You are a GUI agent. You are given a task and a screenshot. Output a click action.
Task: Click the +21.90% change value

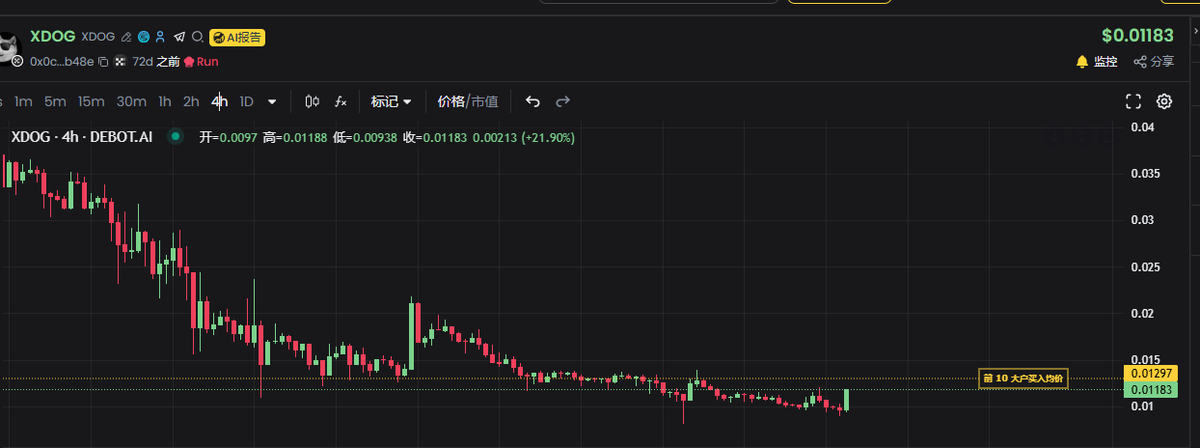pos(547,137)
